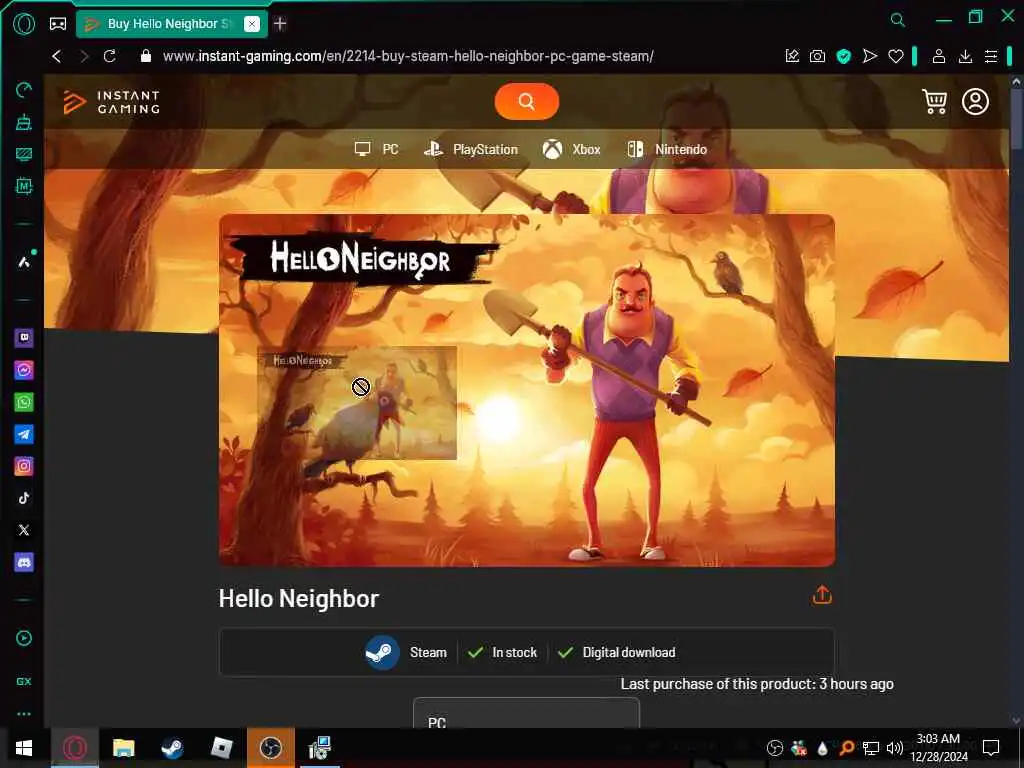Open the monitor icon in the sidebar
Screen dimensions: 1024x768
[x=24, y=154]
